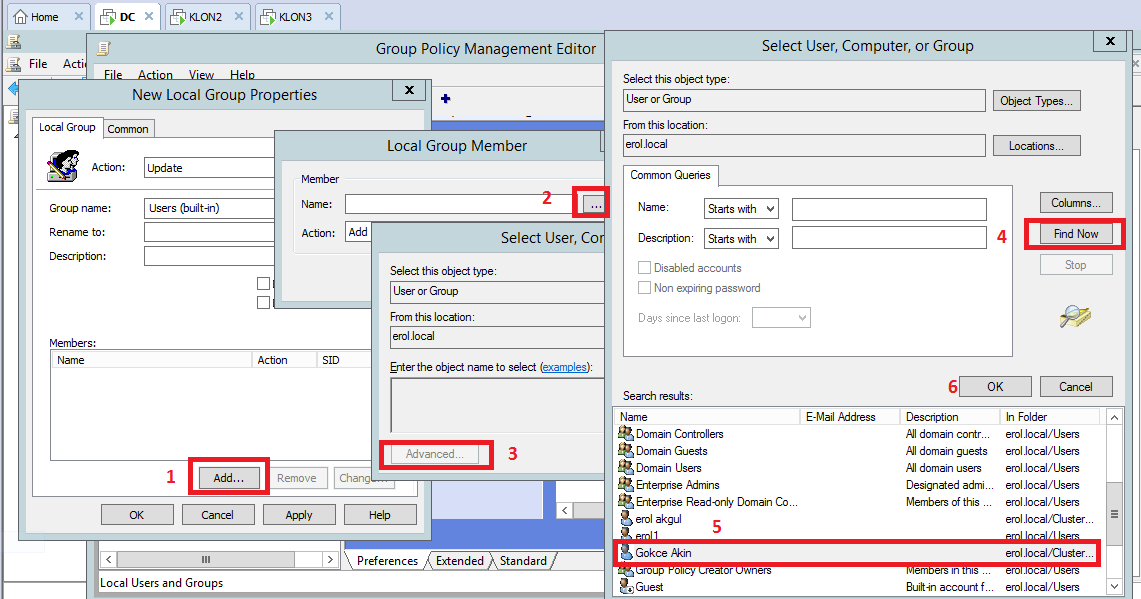Open the examples link
Image resolution: width=1141 pixels, height=599 pixels.
[x=565, y=368]
